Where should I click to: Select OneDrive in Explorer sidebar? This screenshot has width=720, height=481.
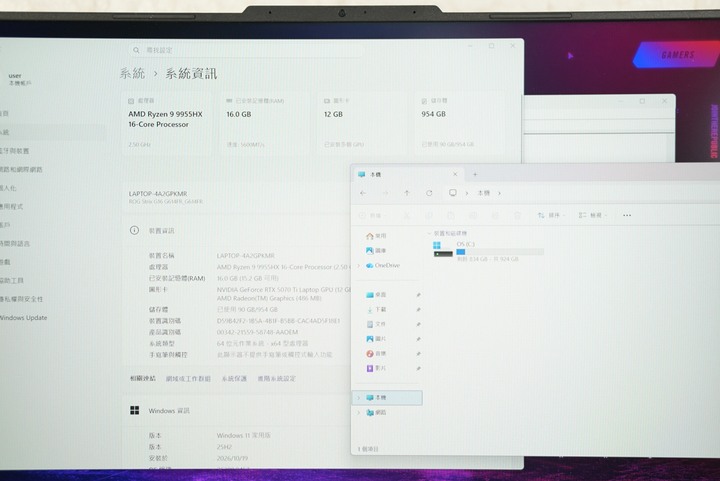click(x=382, y=265)
